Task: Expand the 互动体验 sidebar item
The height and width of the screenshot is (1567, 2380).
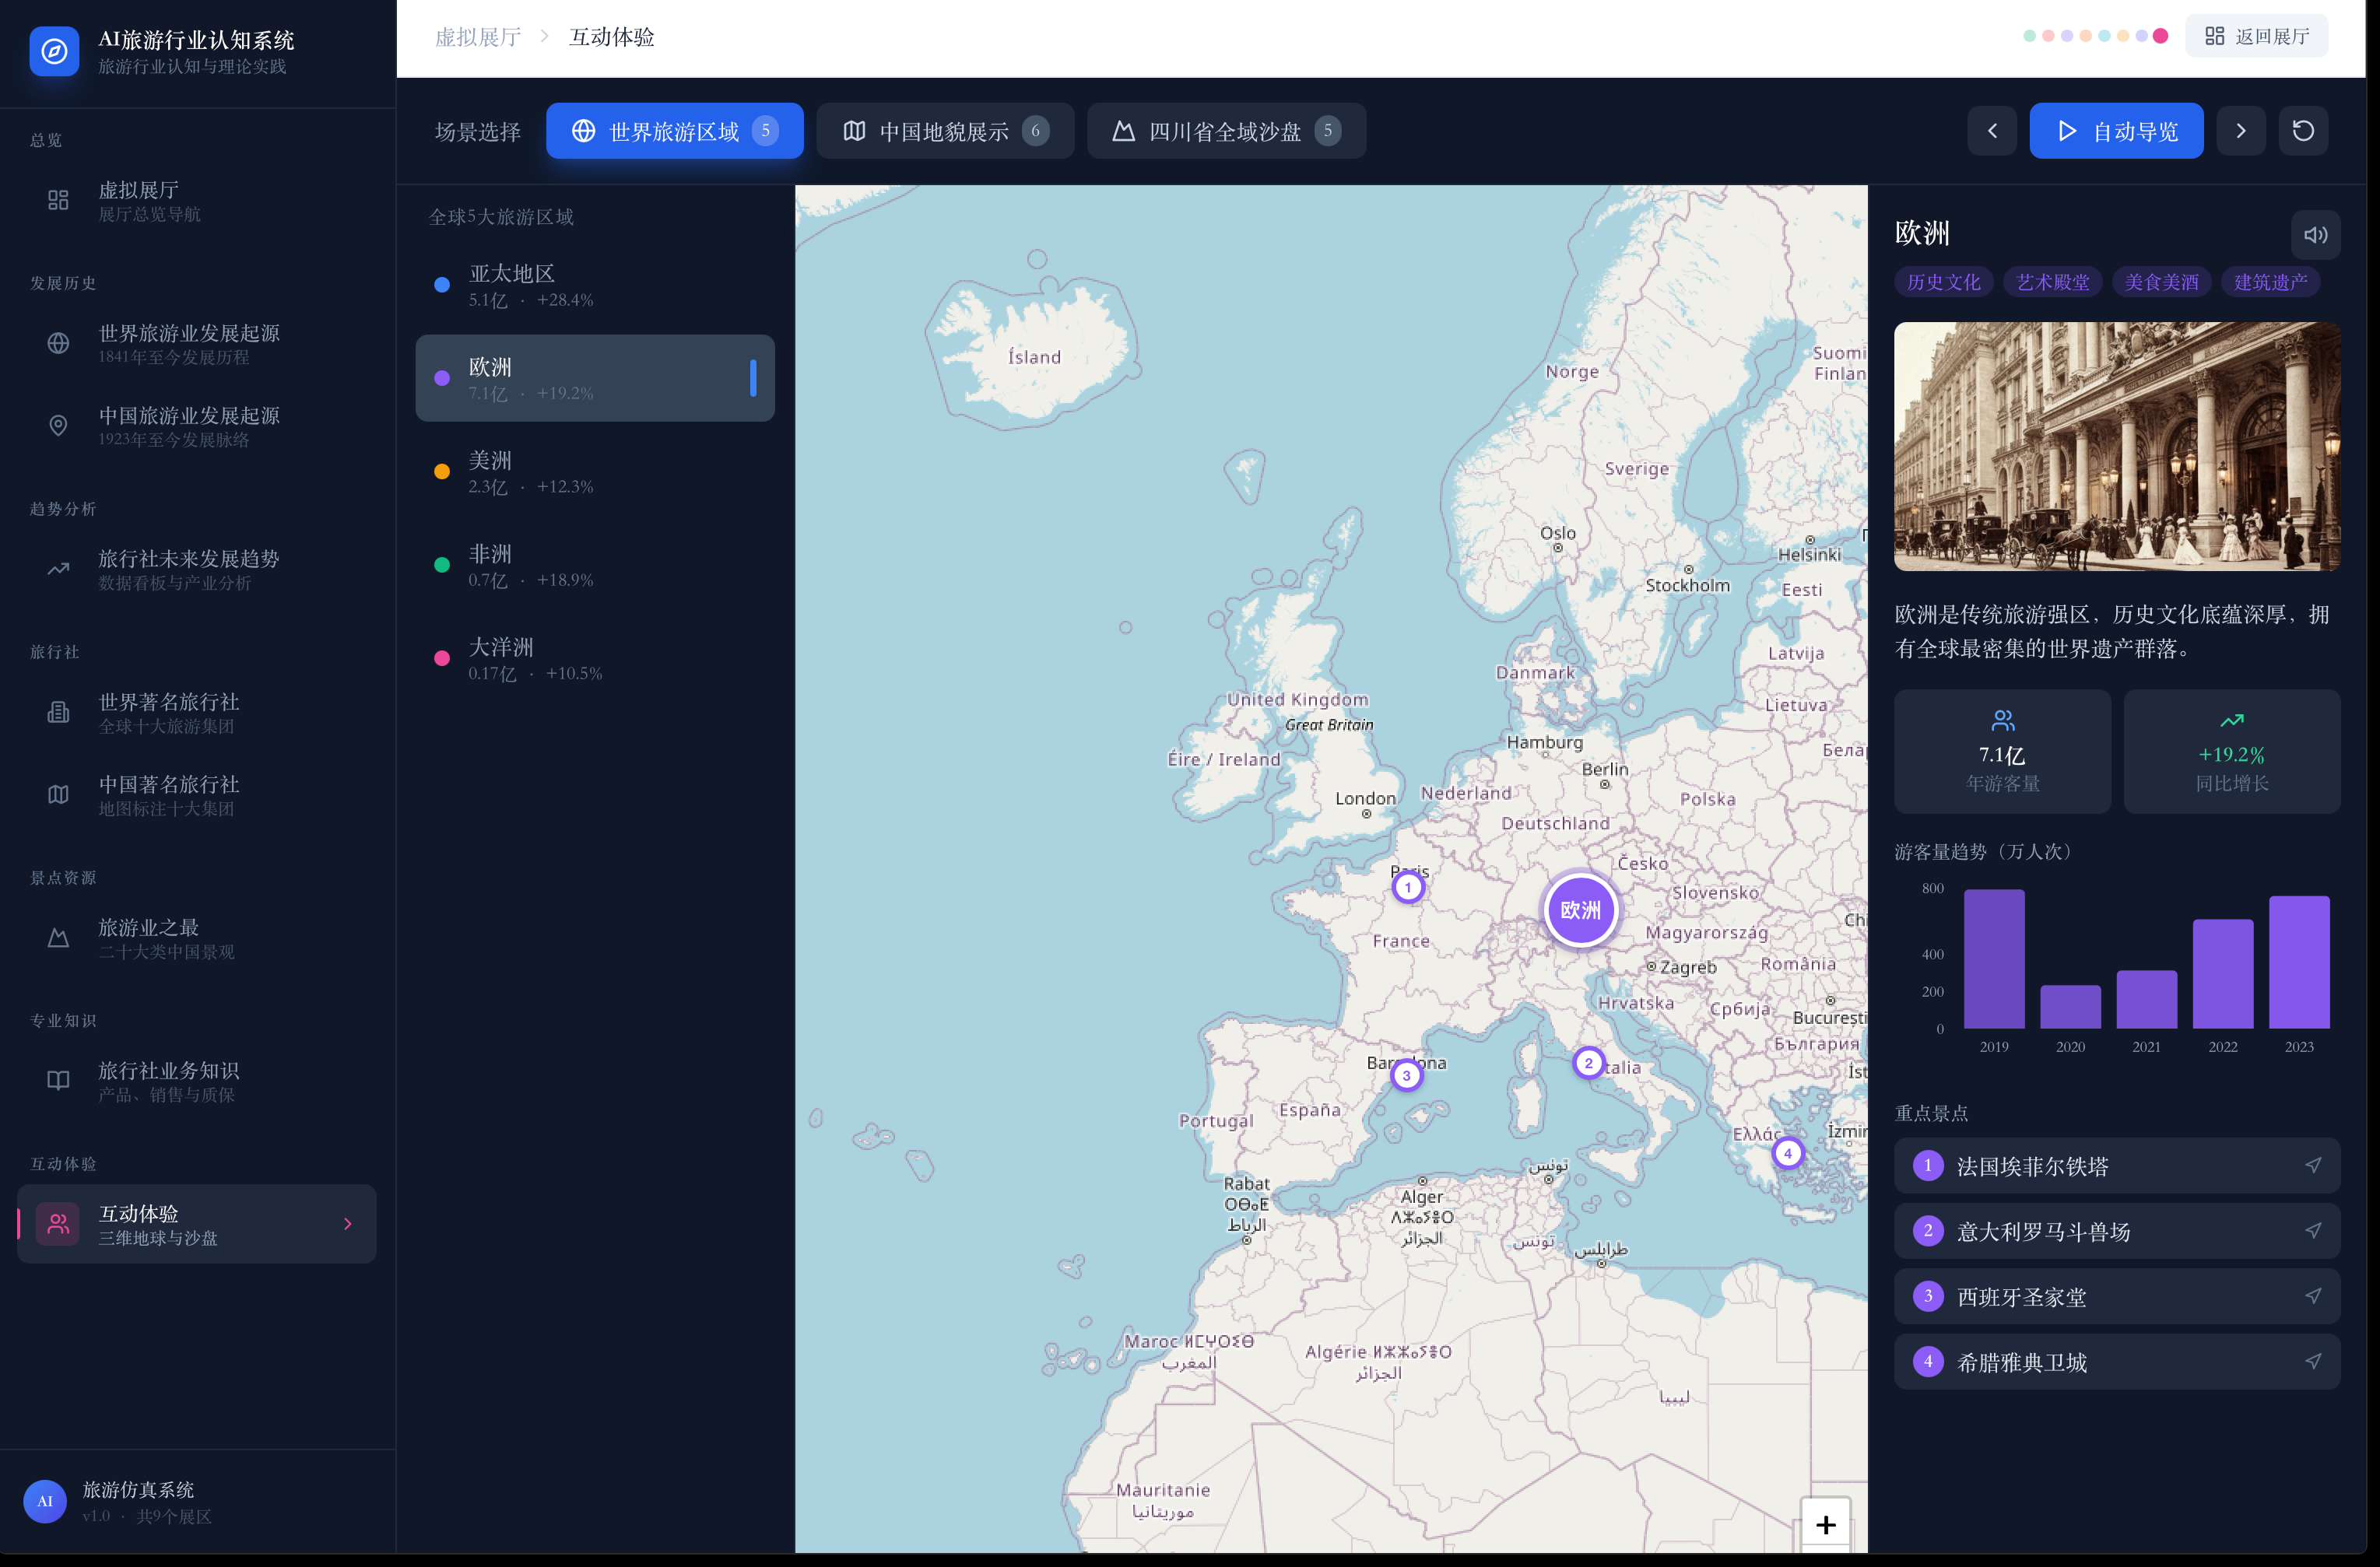Action: [x=347, y=1224]
